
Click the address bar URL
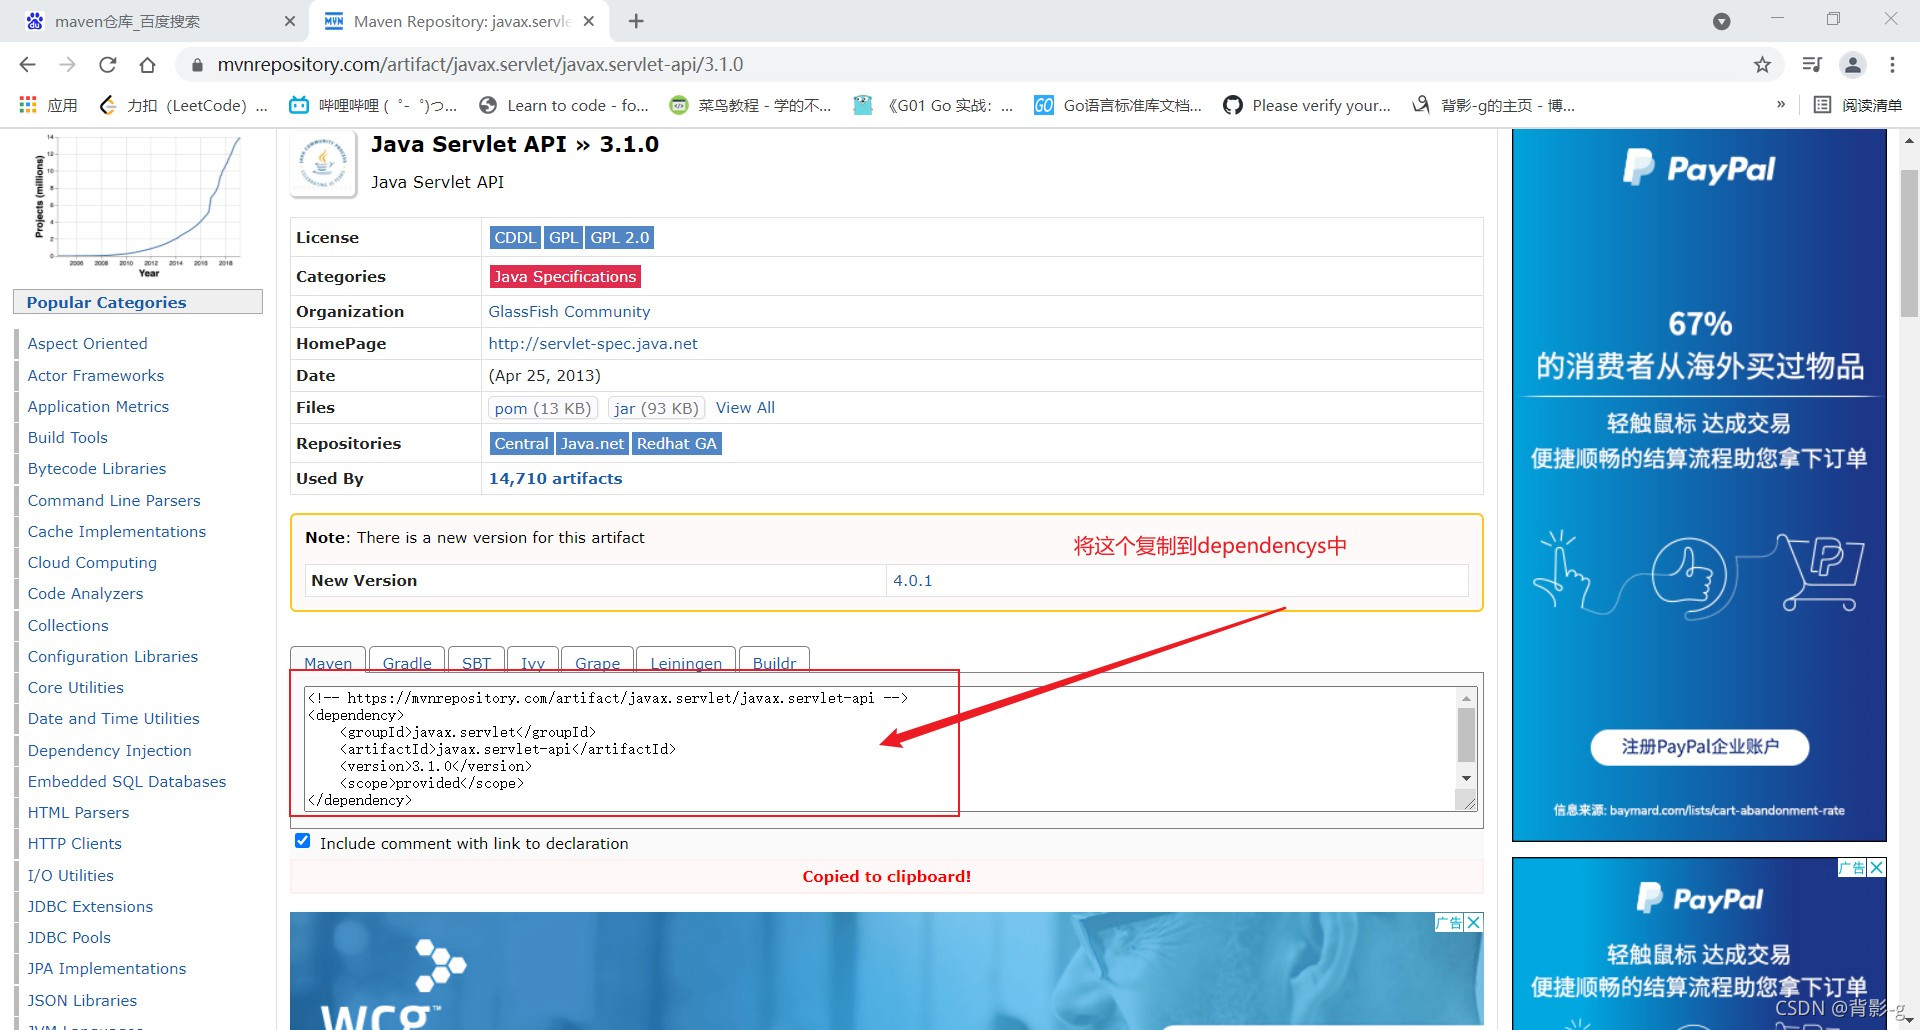click(480, 65)
